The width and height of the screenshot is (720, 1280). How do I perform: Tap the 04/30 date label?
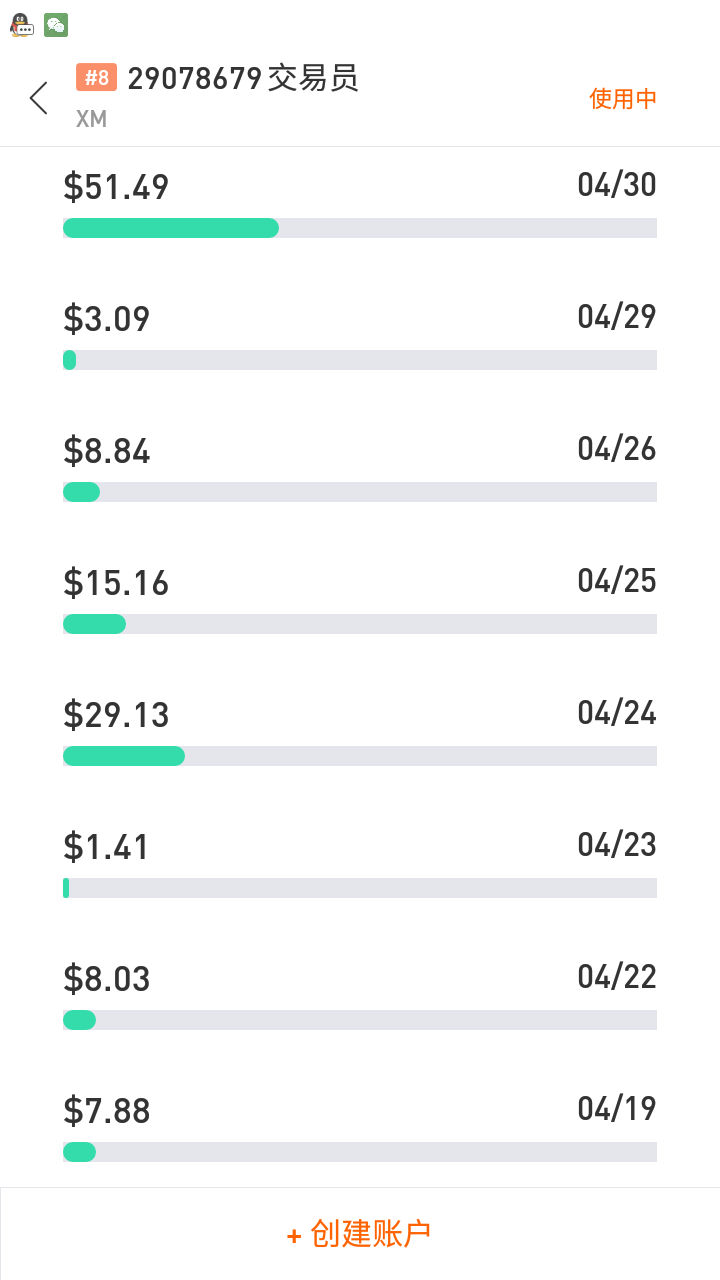616,185
